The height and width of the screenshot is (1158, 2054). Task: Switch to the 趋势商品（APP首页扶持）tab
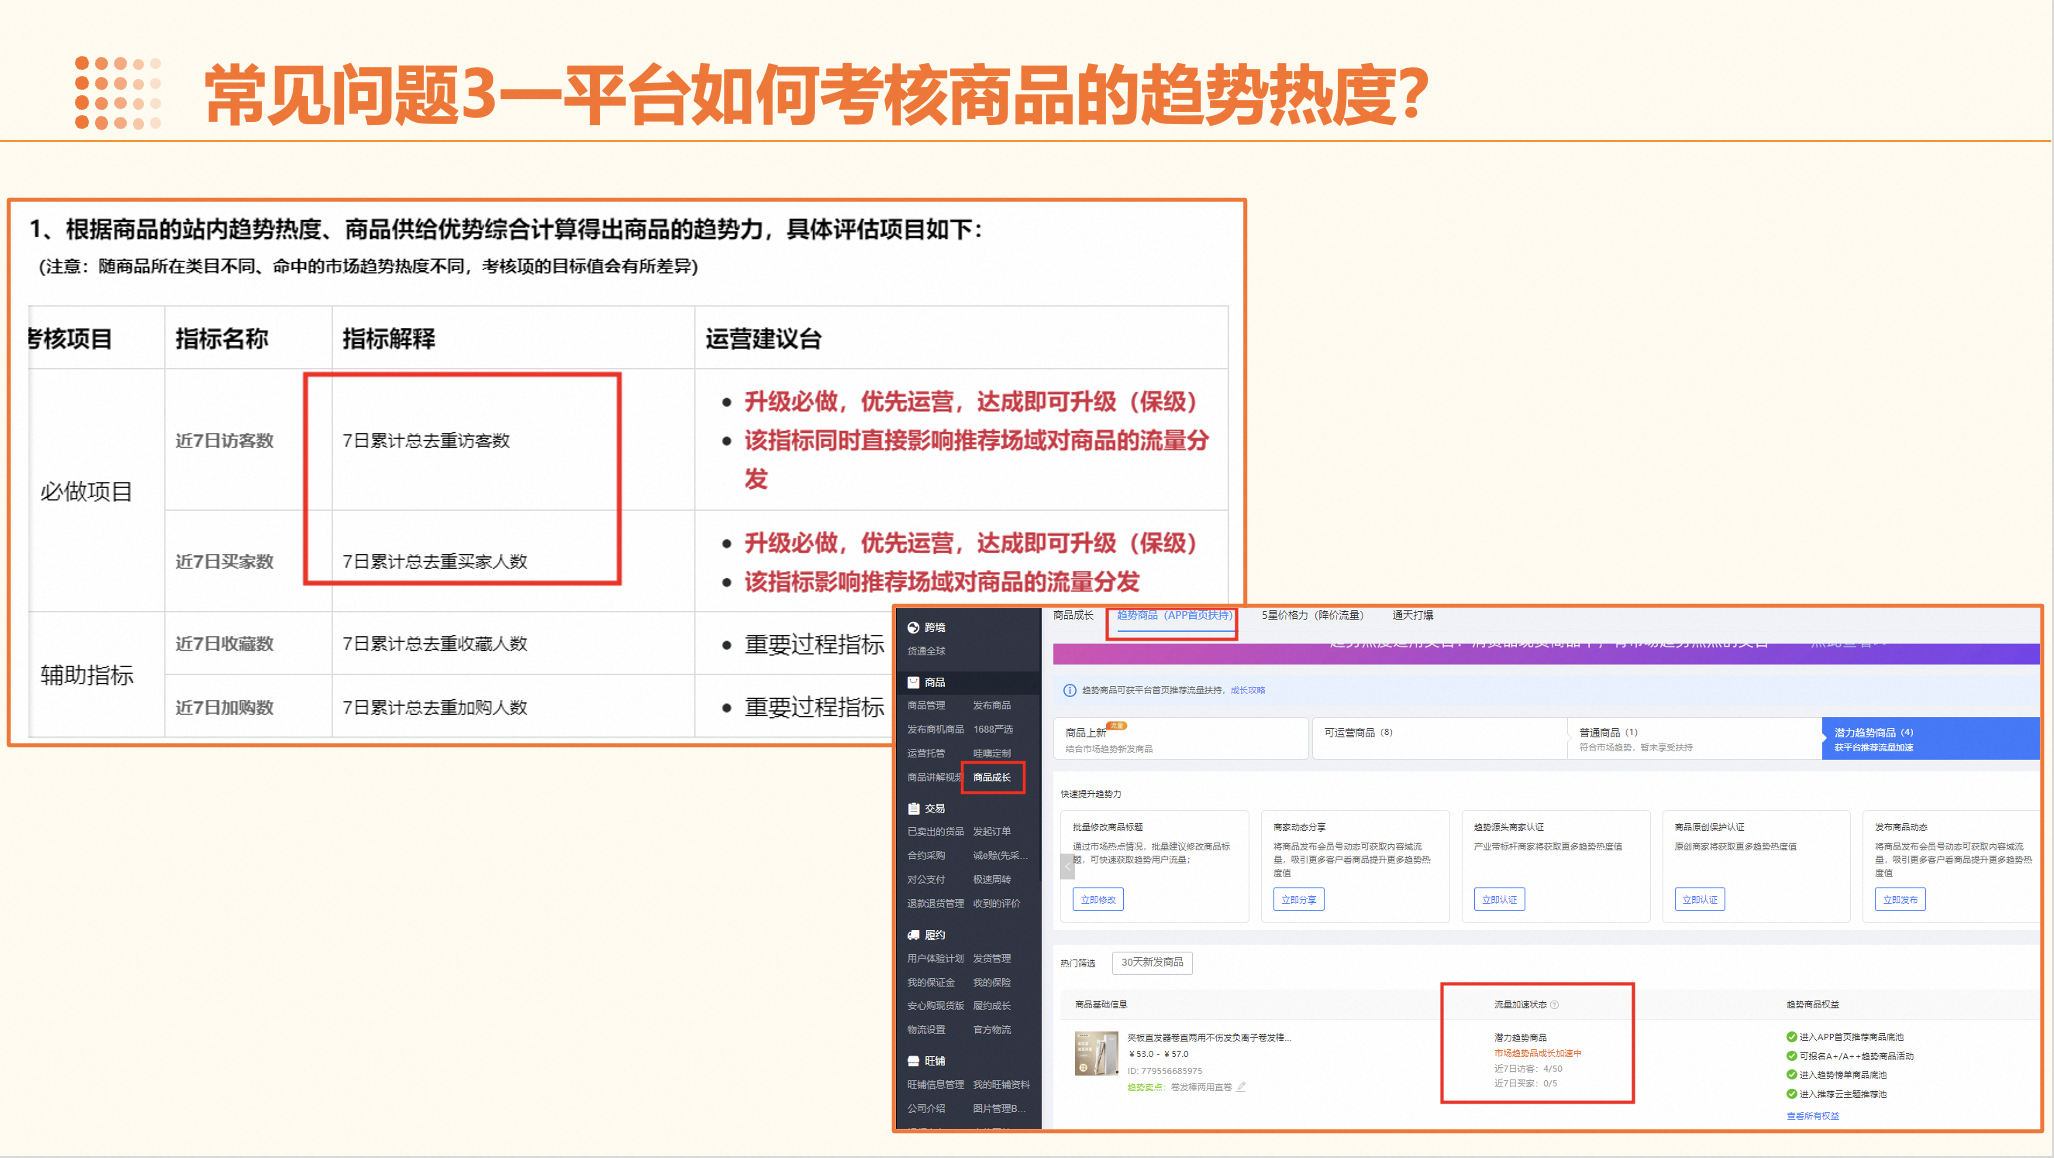tap(1173, 615)
